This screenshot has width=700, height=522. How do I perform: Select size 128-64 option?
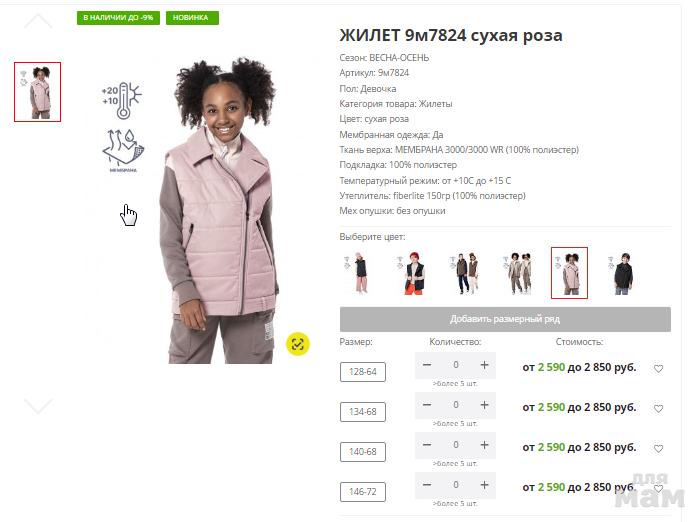(362, 372)
